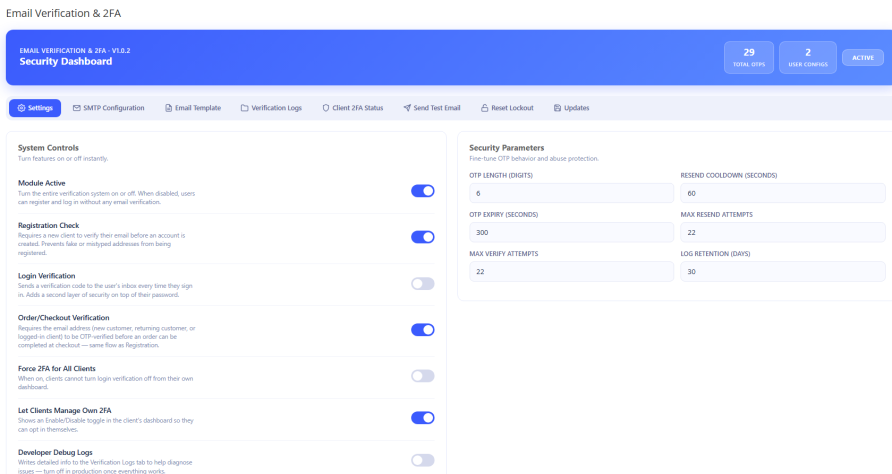892x474 pixels.
Task: Click the paper plane icon for Send Test Email
Action: click(x=407, y=108)
